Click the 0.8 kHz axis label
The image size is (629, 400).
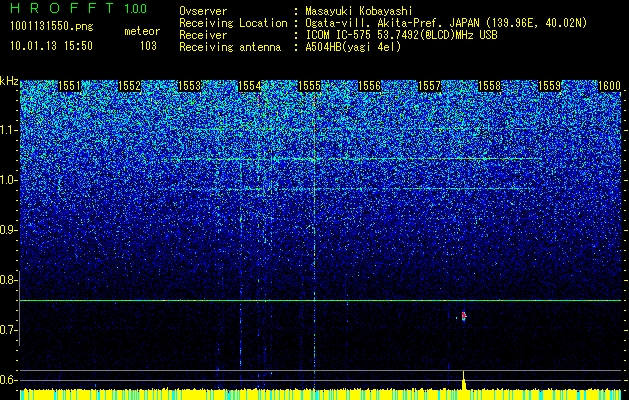pos(8,280)
